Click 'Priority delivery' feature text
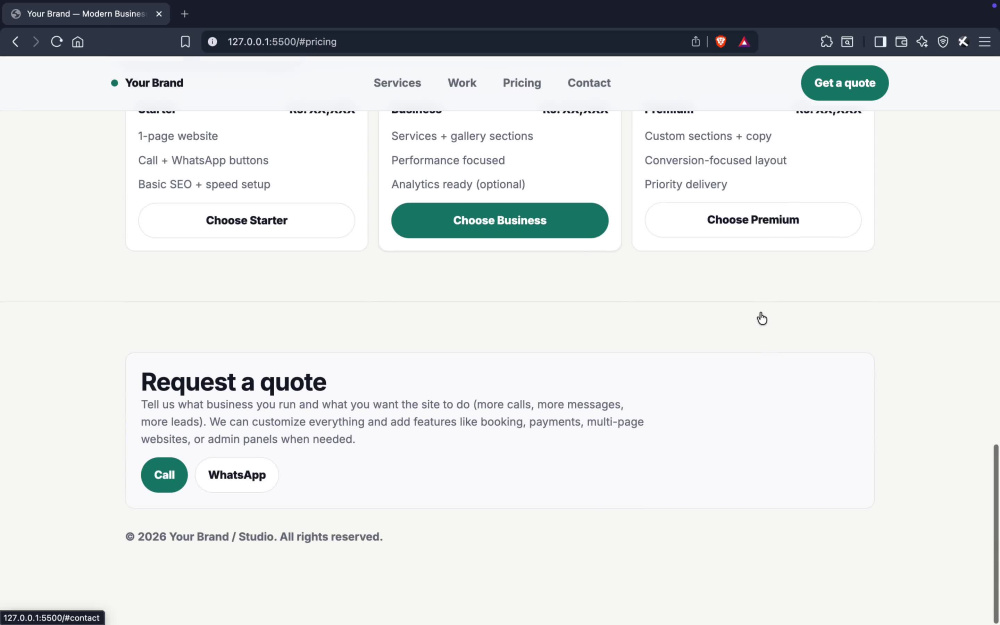This screenshot has width=1000, height=625. click(x=686, y=184)
